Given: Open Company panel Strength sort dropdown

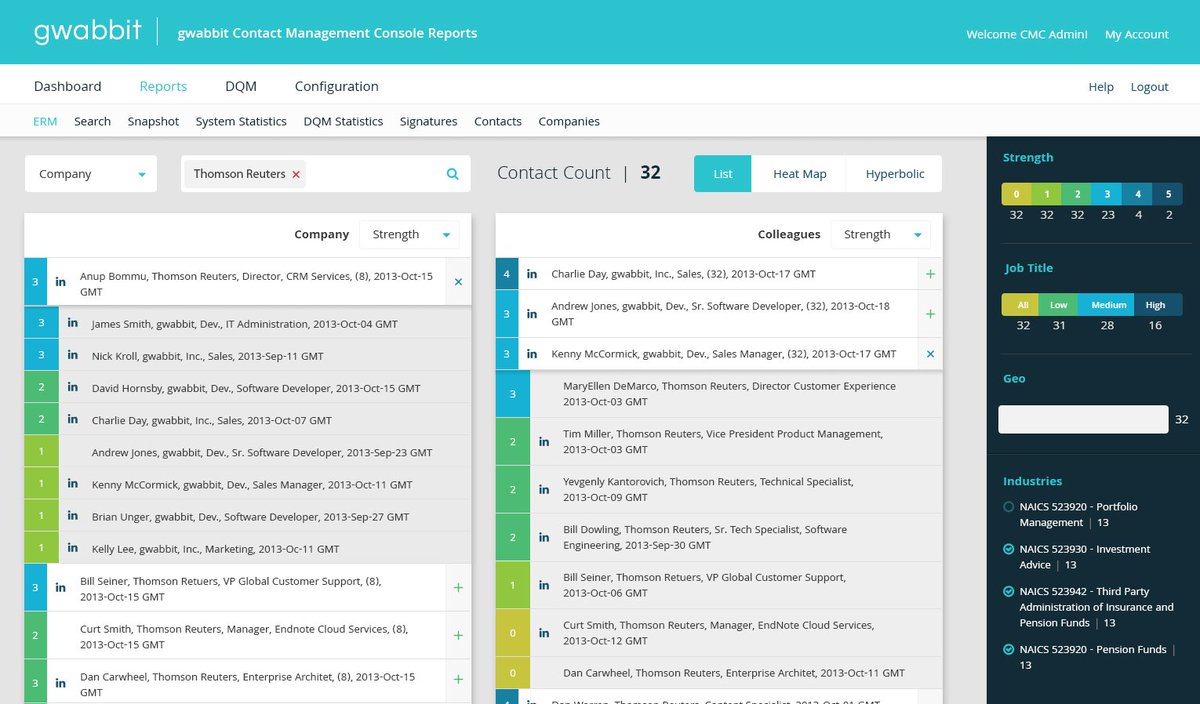Looking at the screenshot, I should pyautogui.click(x=409, y=235).
